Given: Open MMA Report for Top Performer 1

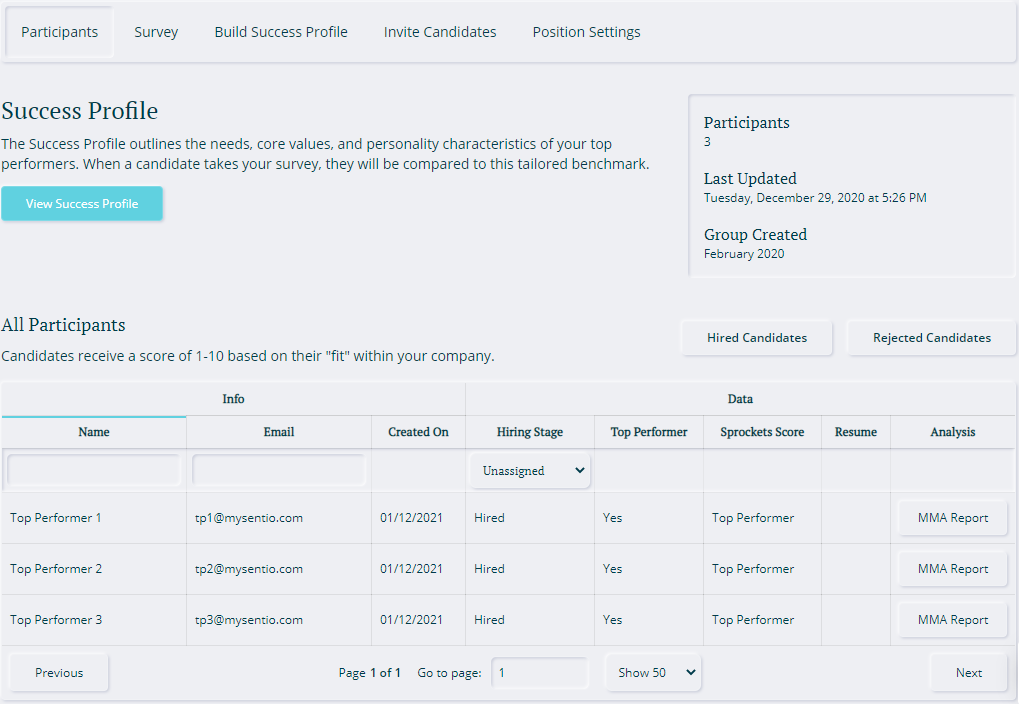Looking at the screenshot, I should pos(952,517).
